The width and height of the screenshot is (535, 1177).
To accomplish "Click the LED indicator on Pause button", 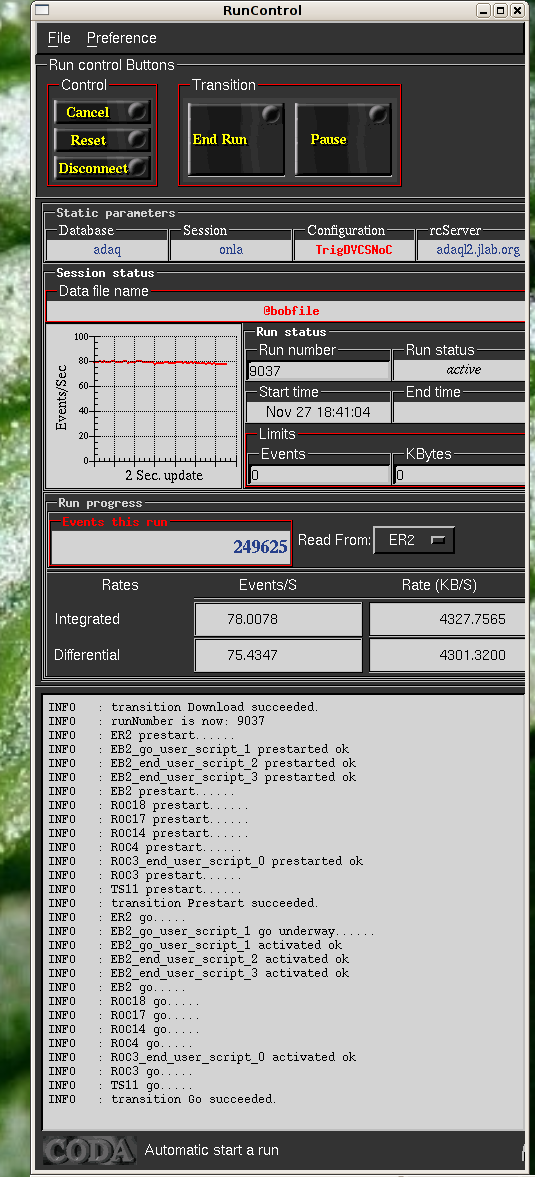I will click(x=379, y=114).
